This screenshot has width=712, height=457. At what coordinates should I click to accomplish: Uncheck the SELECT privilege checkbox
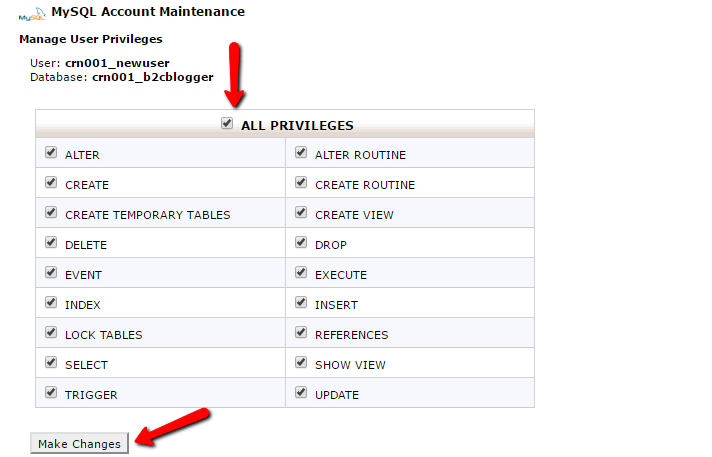51,362
